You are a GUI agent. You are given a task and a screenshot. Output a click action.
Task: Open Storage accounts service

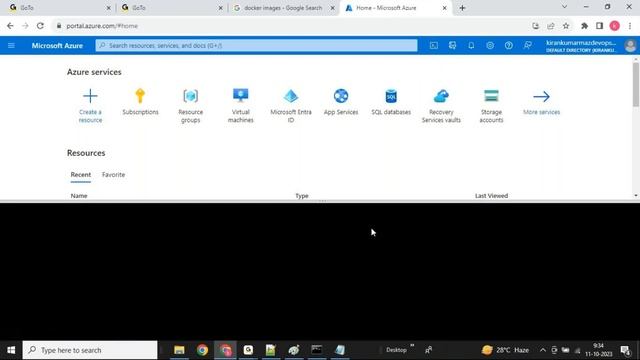(491, 106)
